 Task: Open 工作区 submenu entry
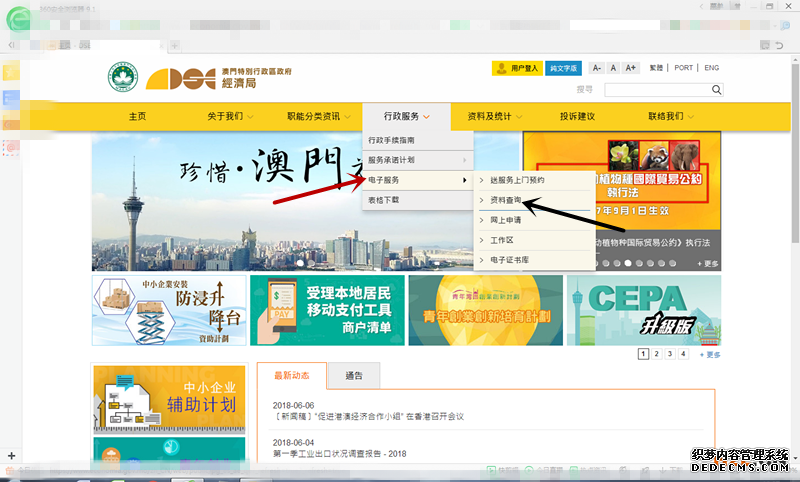click(x=534, y=240)
